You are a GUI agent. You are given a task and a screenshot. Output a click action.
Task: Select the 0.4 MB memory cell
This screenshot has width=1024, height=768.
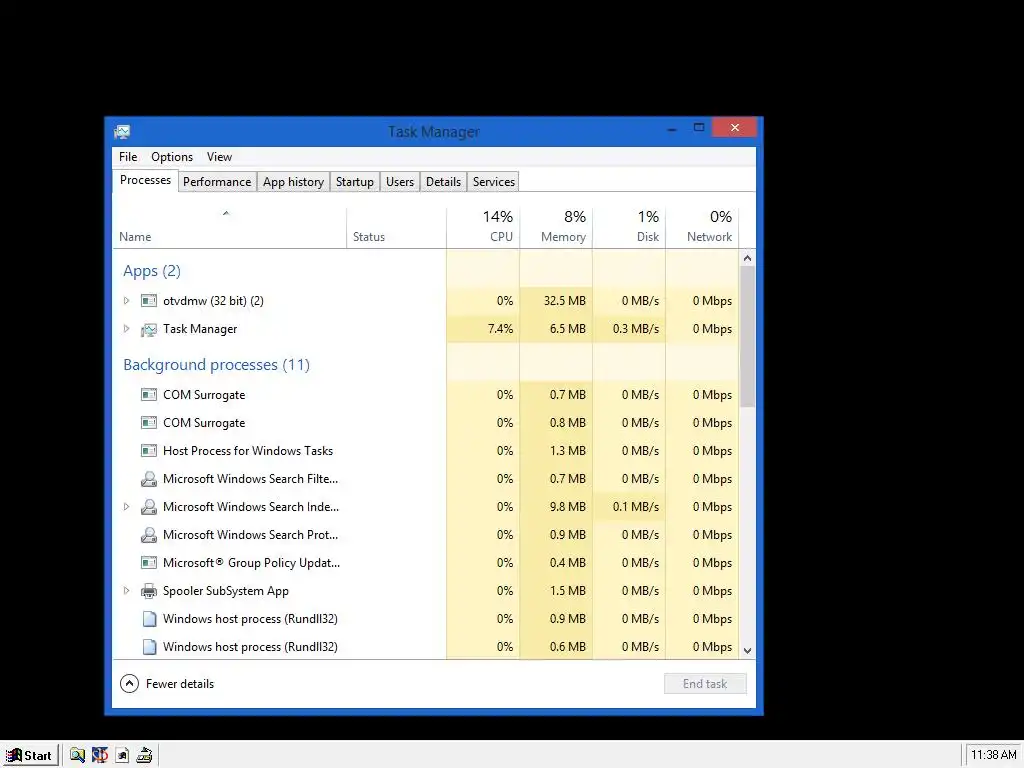click(x=556, y=563)
